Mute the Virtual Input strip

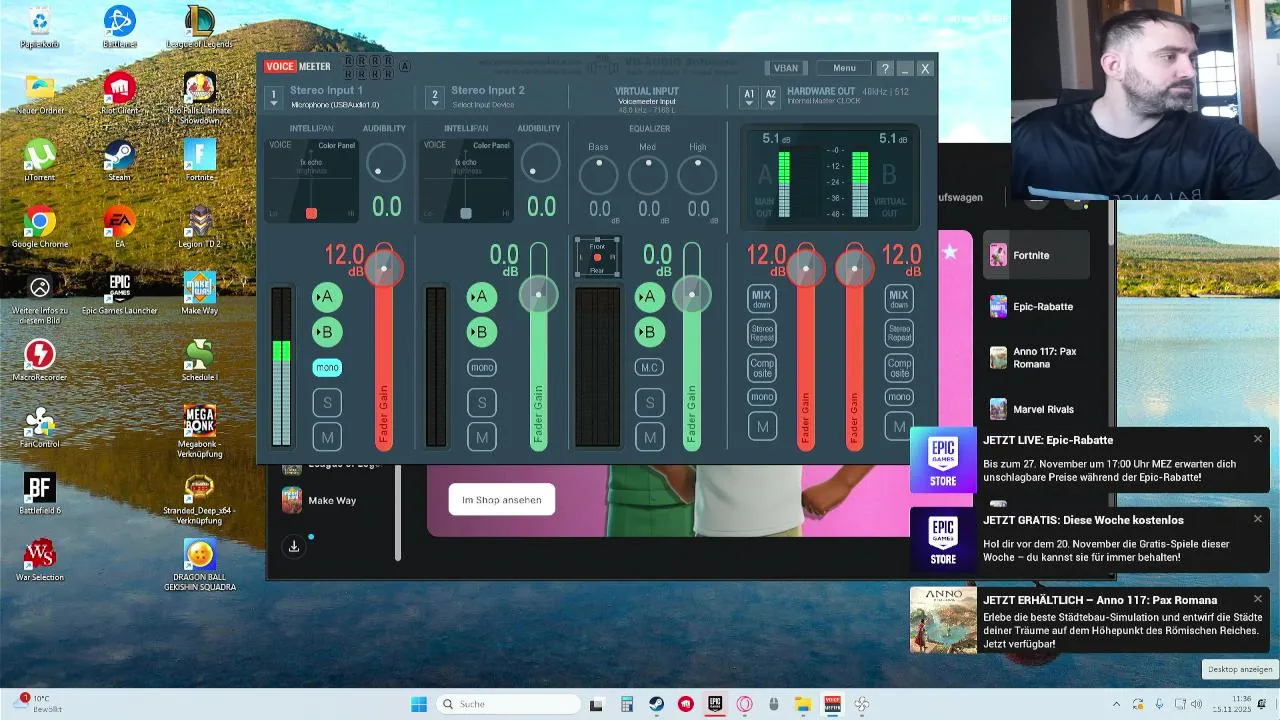(649, 437)
